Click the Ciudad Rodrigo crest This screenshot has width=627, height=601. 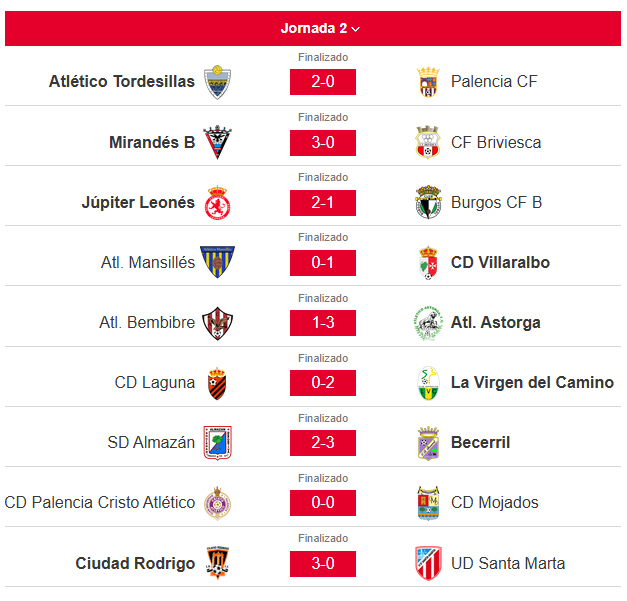pos(217,563)
